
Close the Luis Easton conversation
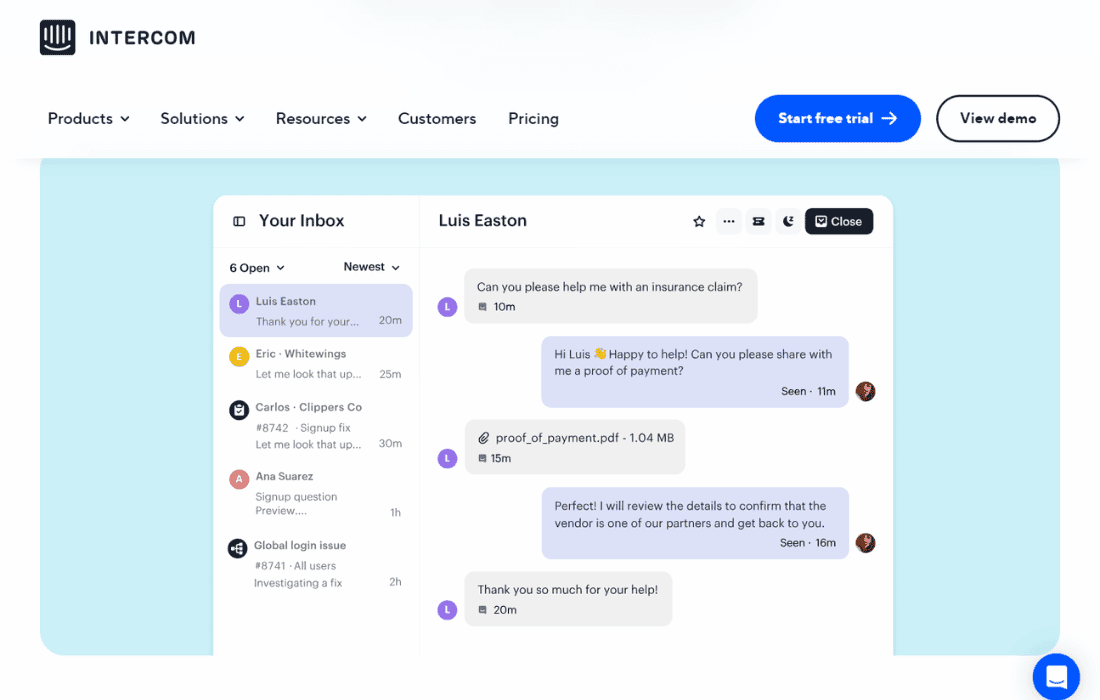click(839, 222)
